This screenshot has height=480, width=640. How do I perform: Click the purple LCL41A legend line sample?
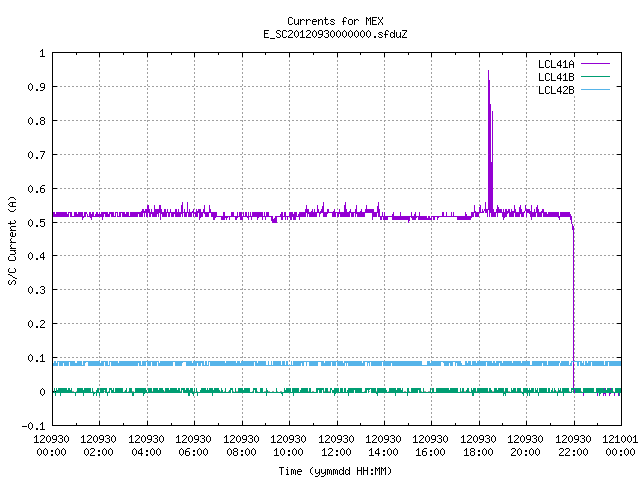(595, 64)
